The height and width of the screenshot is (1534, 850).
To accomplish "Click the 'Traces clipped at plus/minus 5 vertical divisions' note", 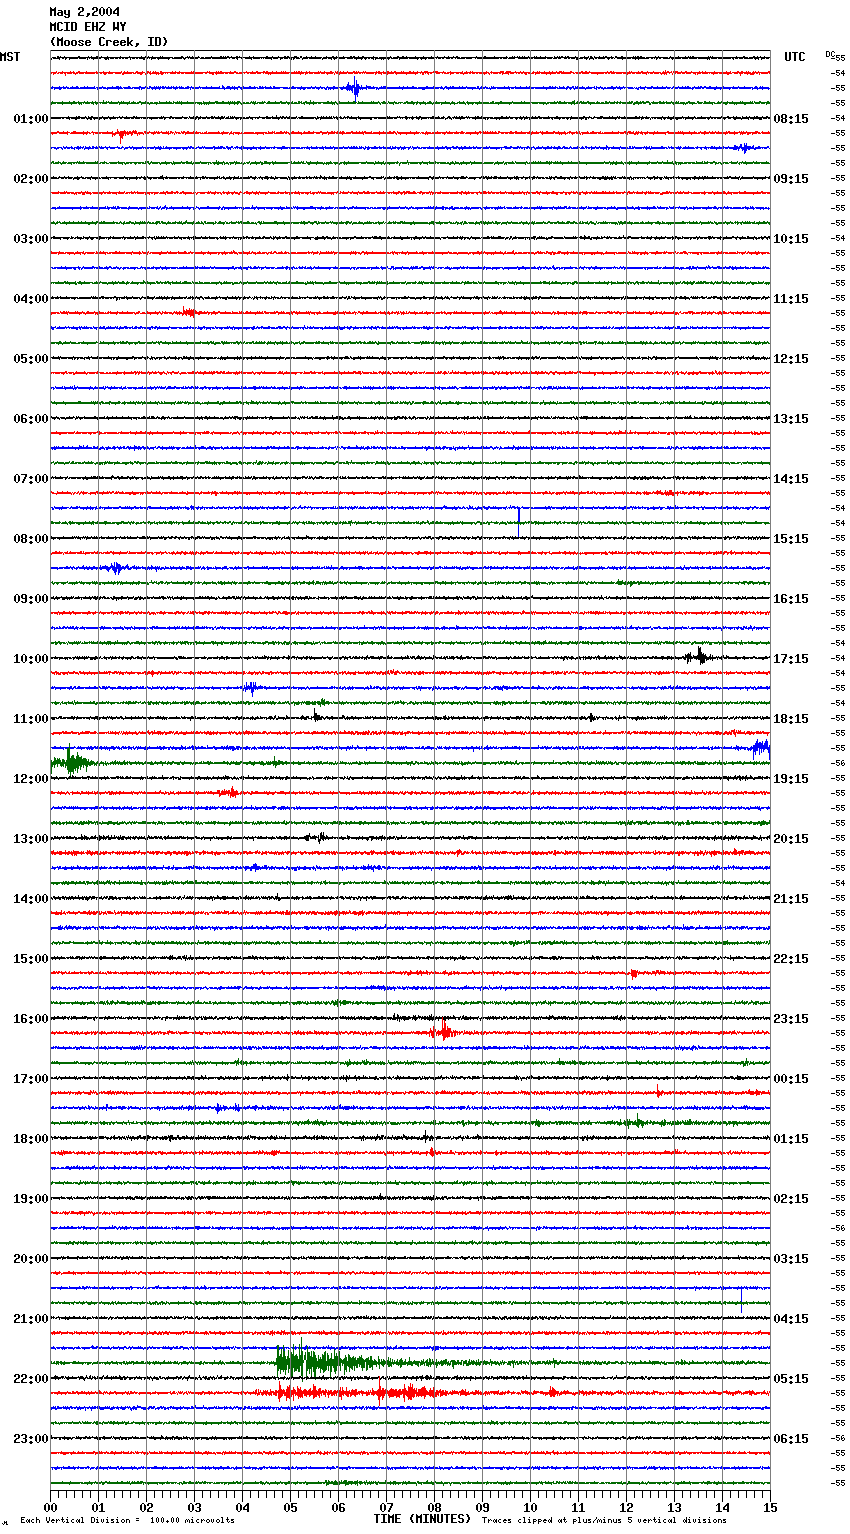I will [x=604, y=1521].
